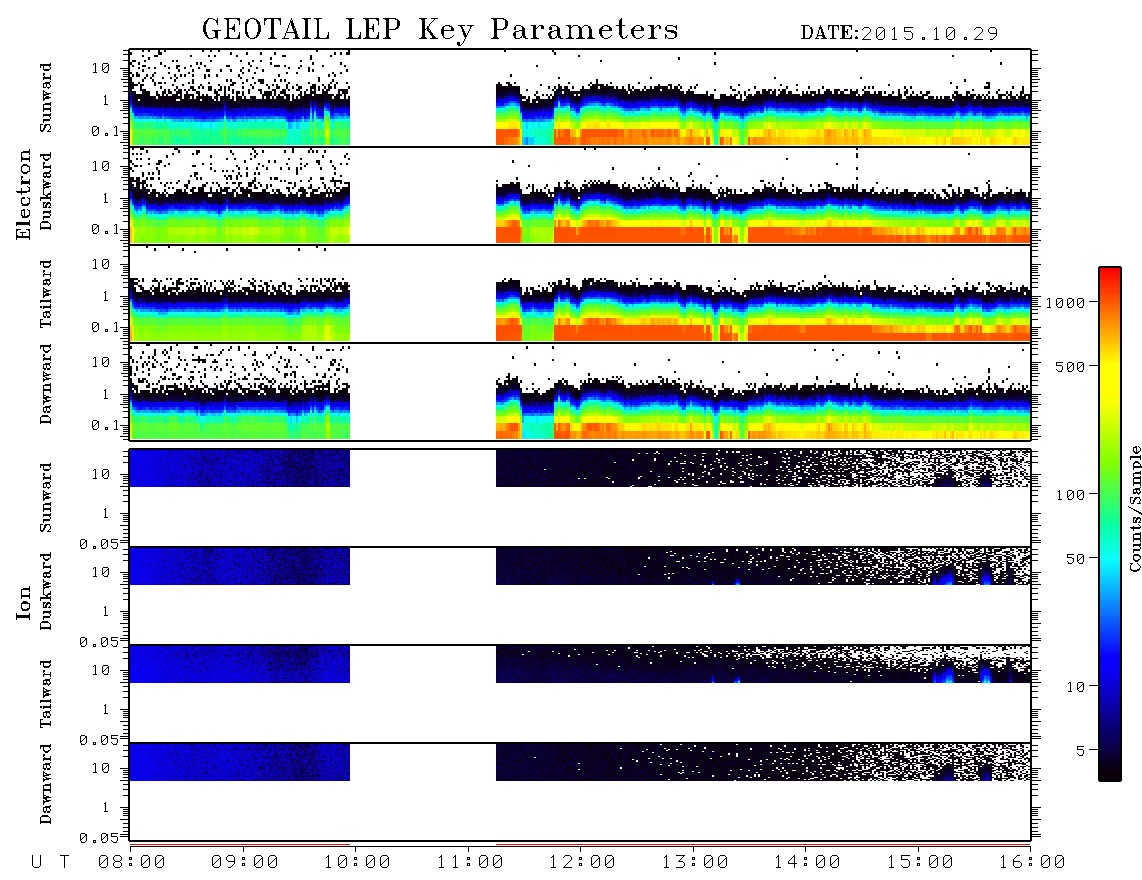The height and width of the screenshot is (880, 1142).
Task: Click the "1000" color bar tick label
Action: tap(1066, 303)
